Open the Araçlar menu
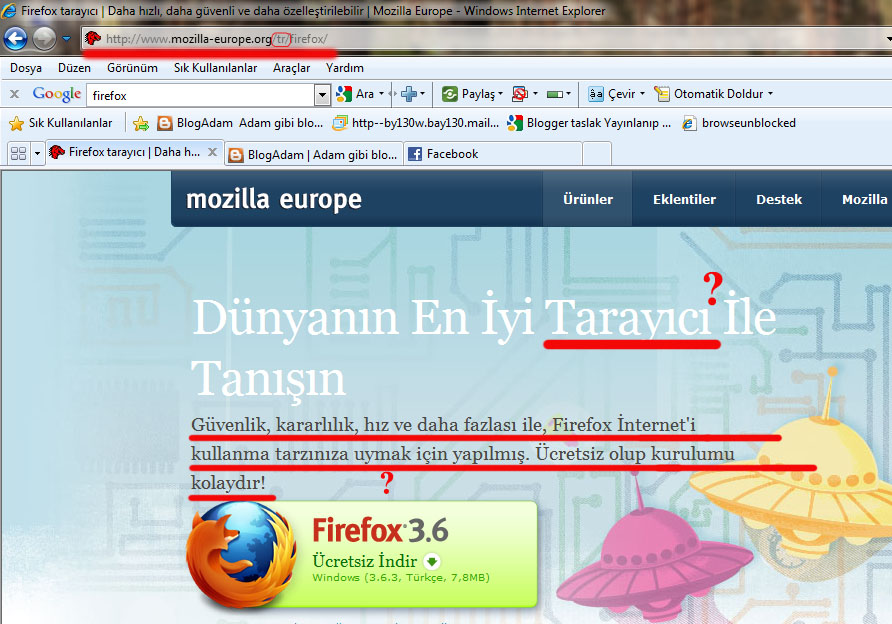The height and width of the screenshot is (624, 892). [x=291, y=68]
